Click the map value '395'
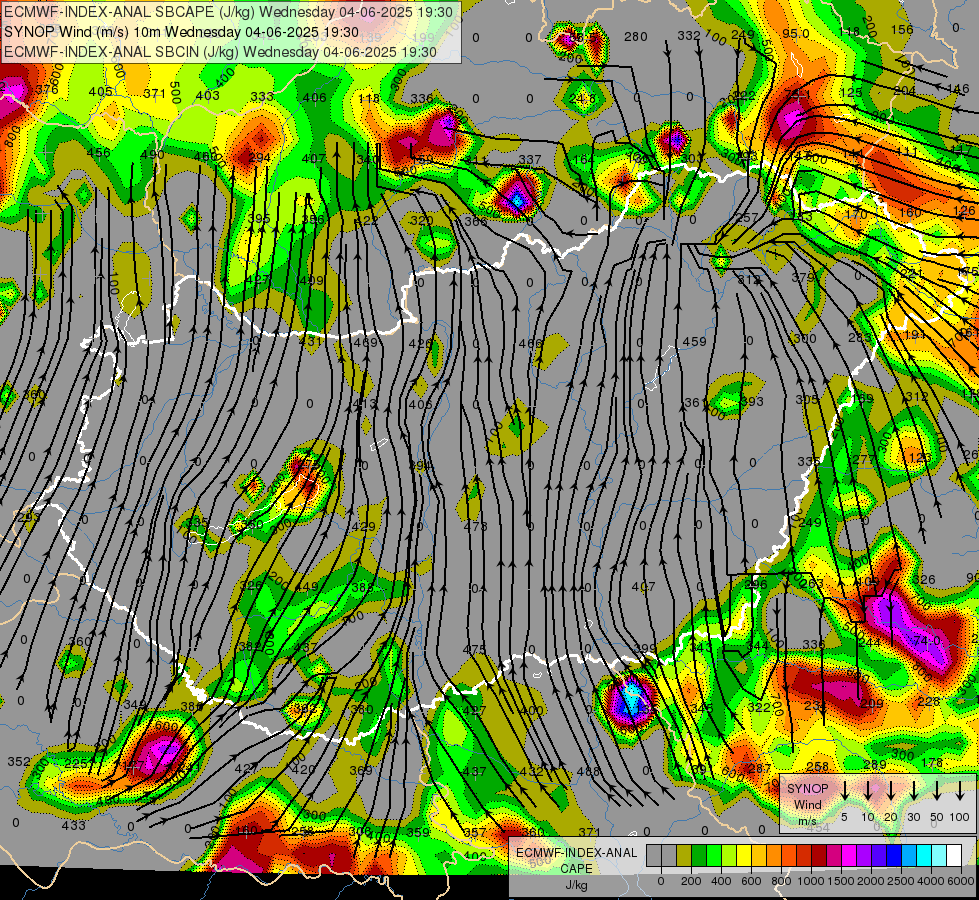 point(258,219)
